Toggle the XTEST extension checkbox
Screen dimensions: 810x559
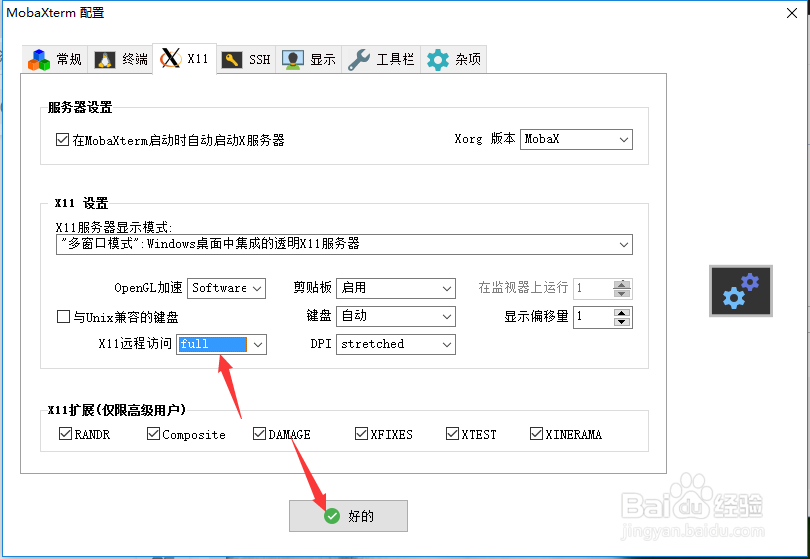pos(452,433)
